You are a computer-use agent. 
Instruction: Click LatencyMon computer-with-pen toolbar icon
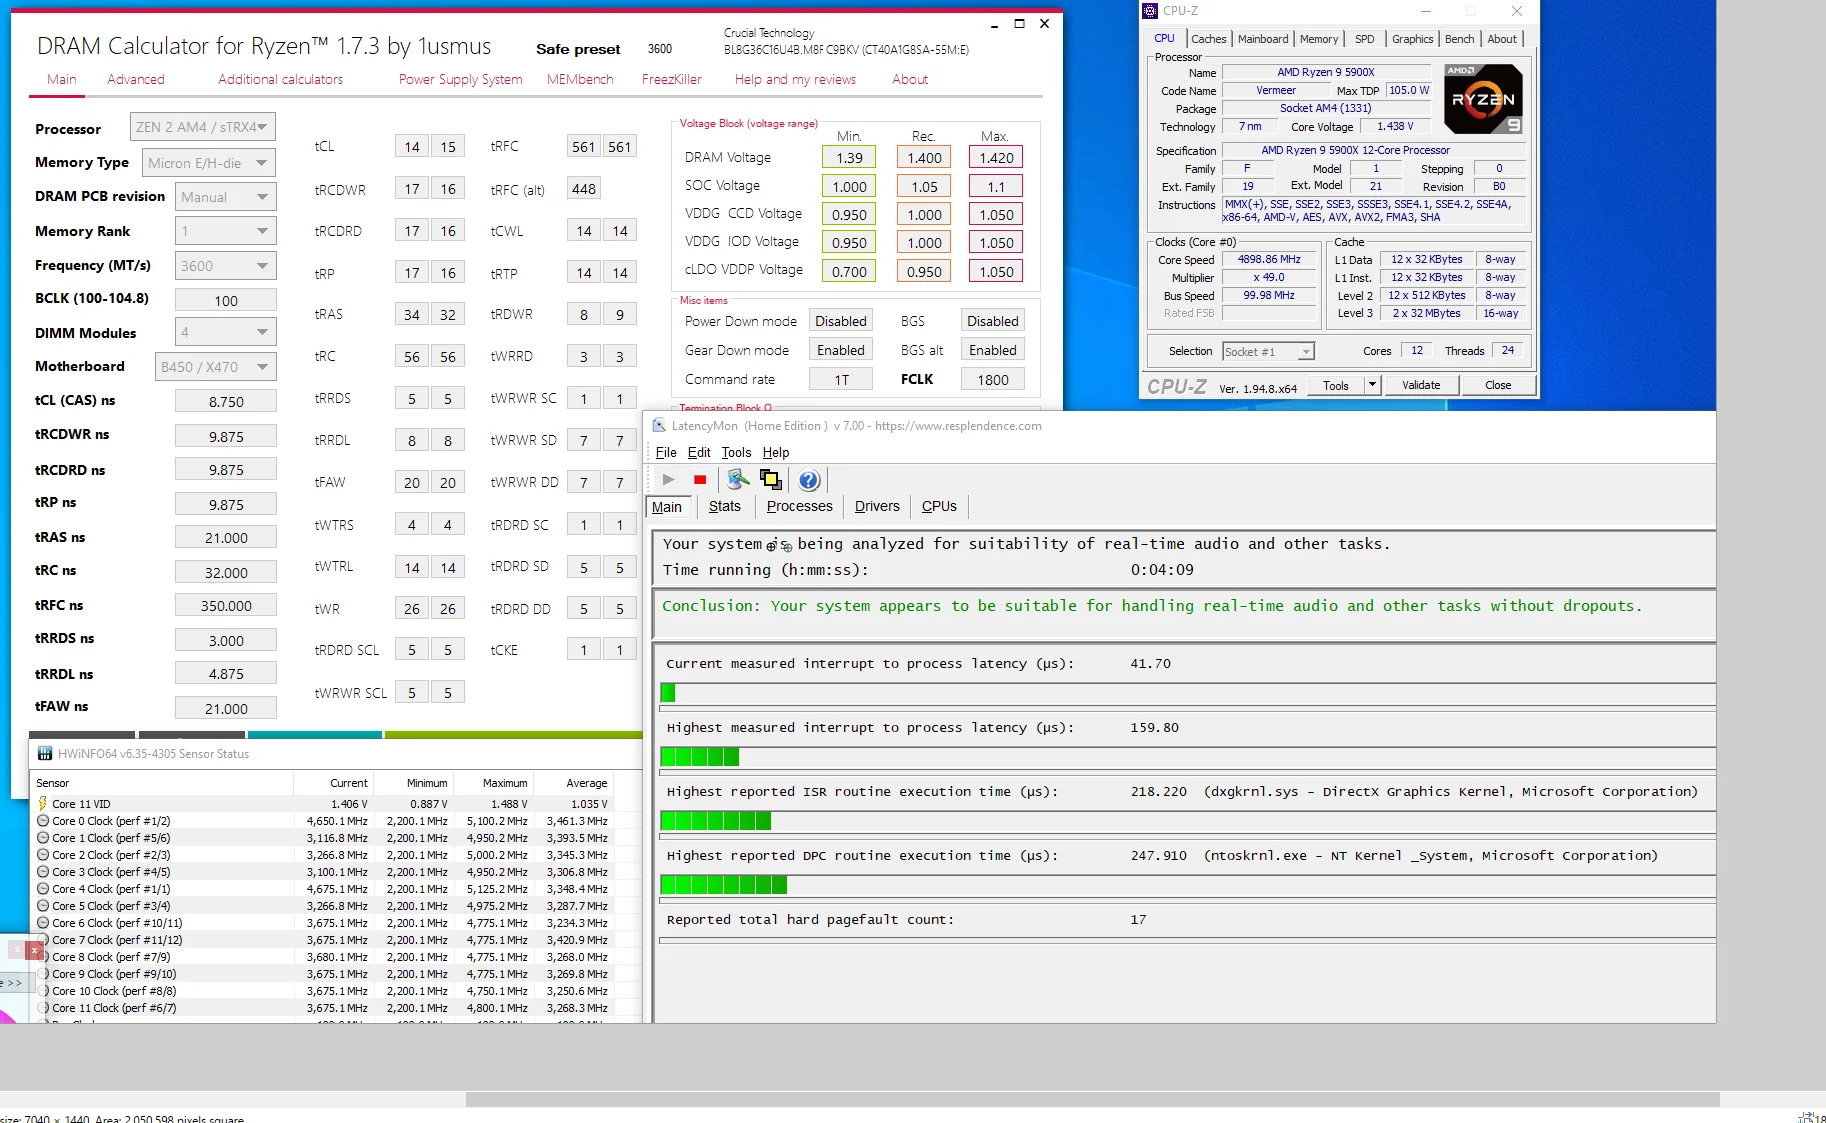(x=738, y=480)
